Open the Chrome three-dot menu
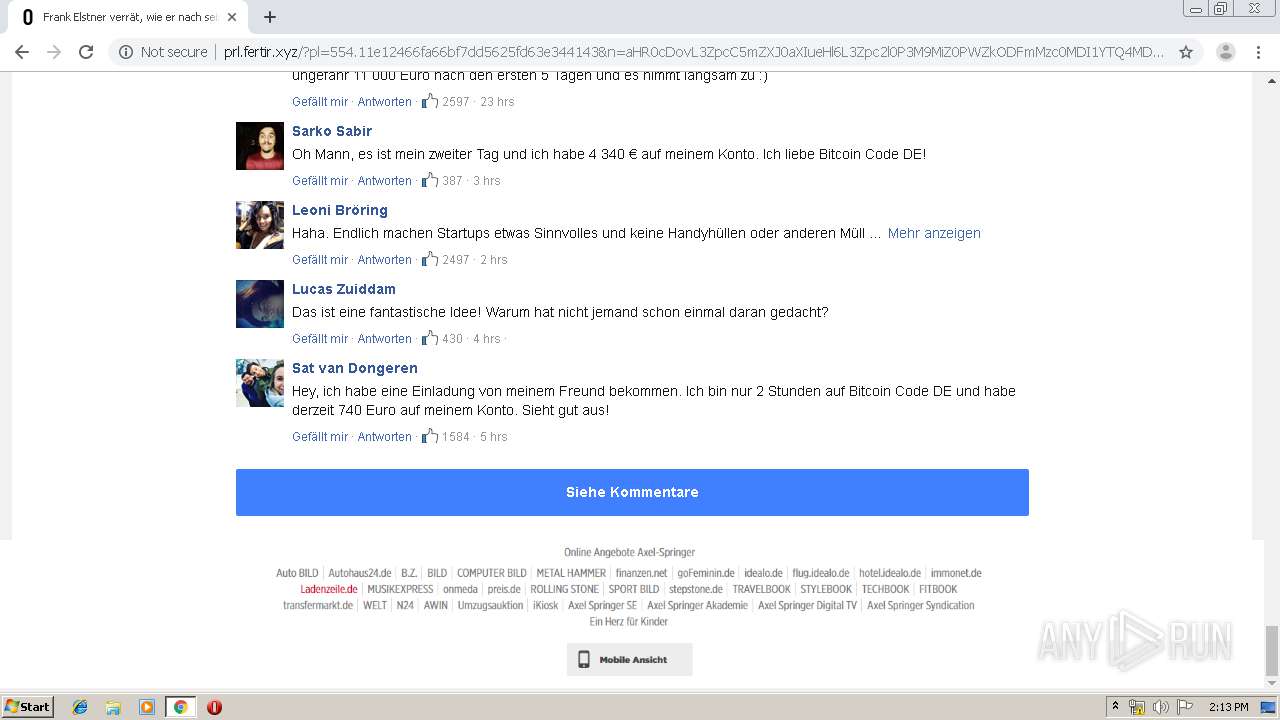Viewport: 1280px width, 720px height. coord(1258,52)
